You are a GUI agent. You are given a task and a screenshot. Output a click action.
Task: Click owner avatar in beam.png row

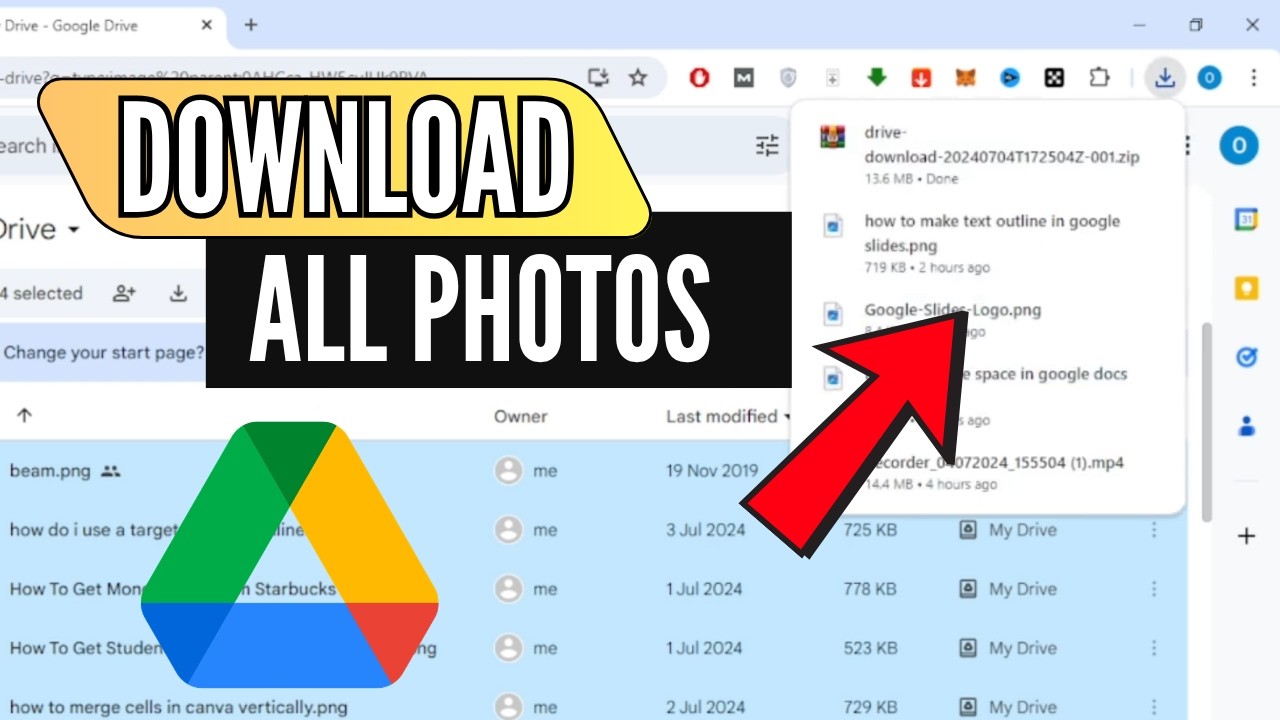point(509,471)
